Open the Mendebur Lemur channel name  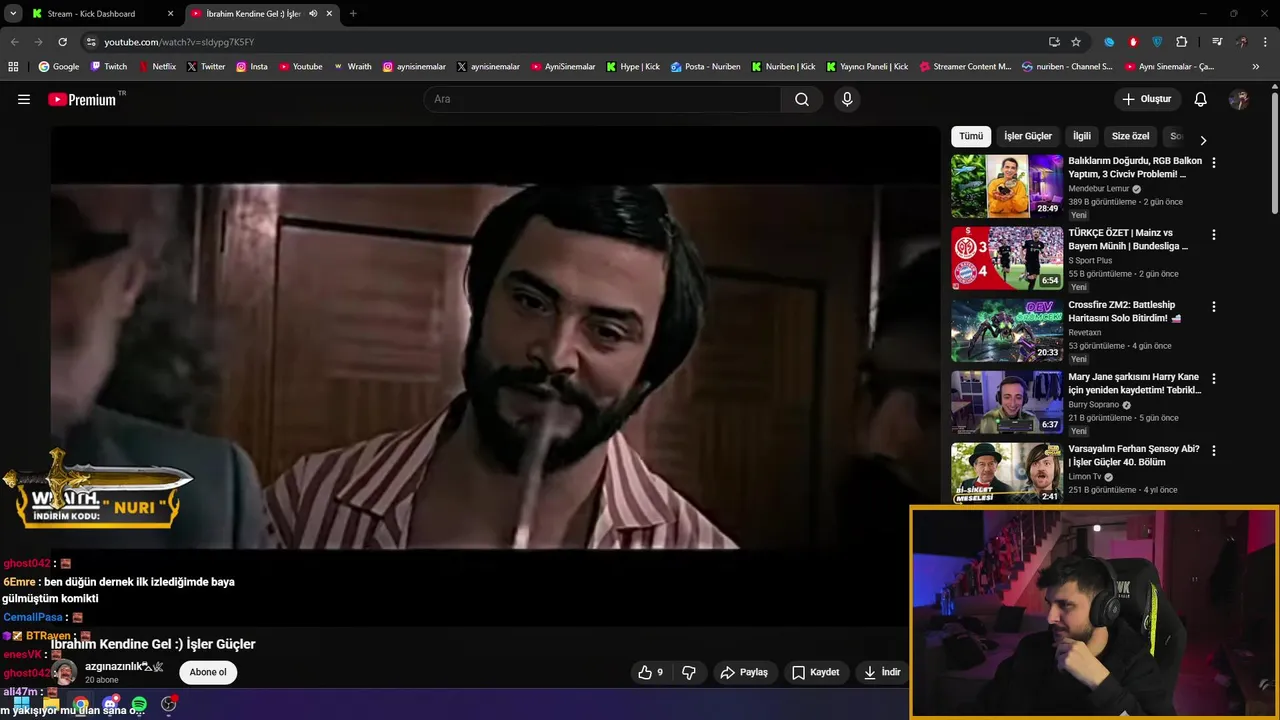[x=1098, y=189]
